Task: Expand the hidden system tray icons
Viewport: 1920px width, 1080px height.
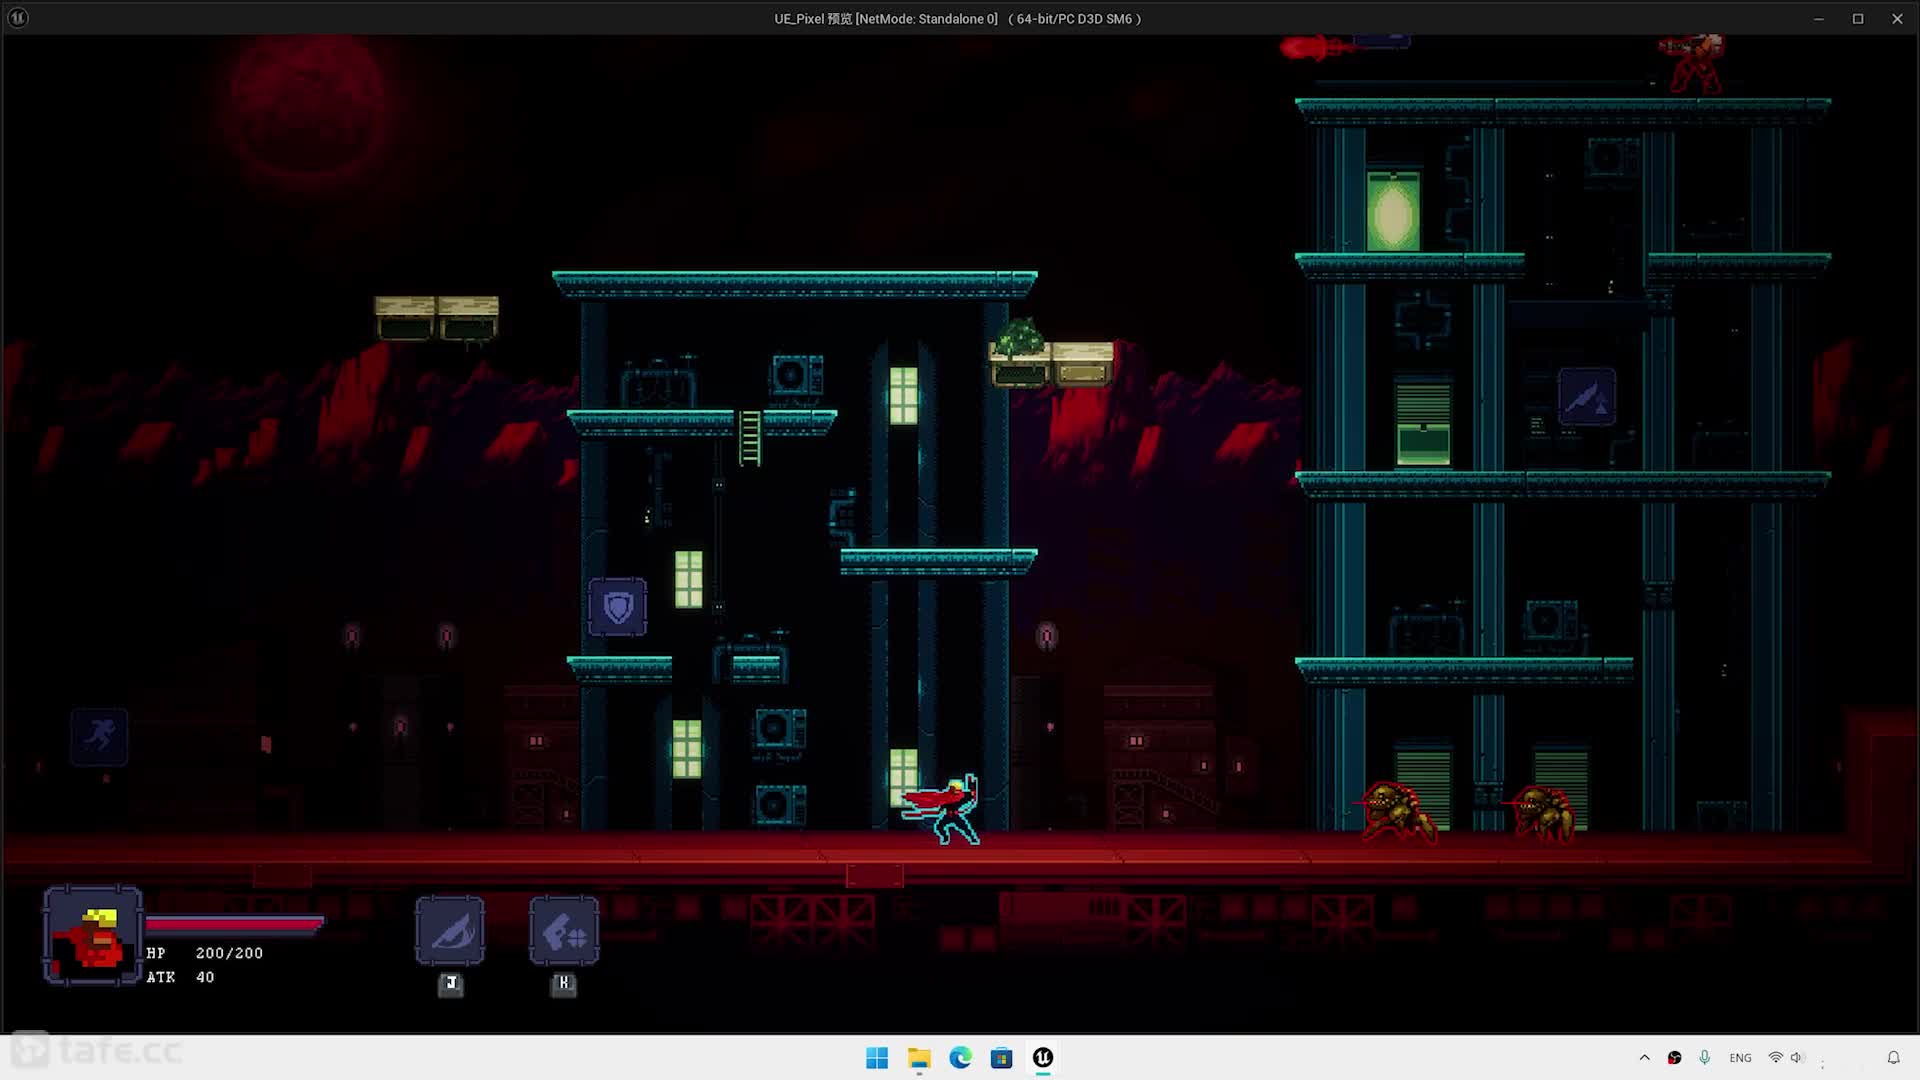Action: pyautogui.click(x=1644, y=1058)
